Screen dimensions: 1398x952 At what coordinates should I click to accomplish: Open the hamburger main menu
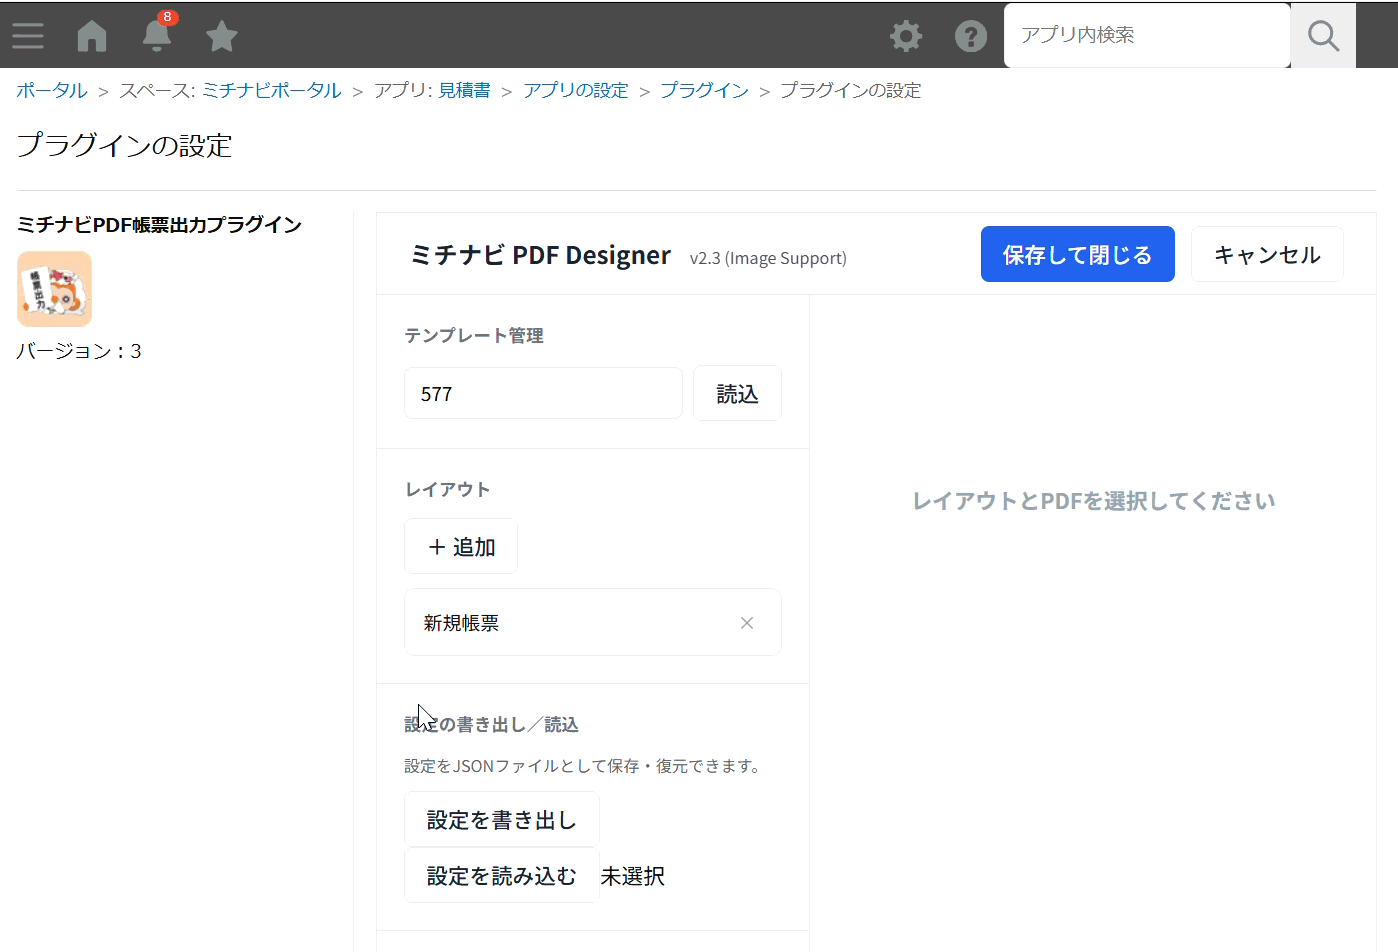pyautogui.click(x=28, y=36)
